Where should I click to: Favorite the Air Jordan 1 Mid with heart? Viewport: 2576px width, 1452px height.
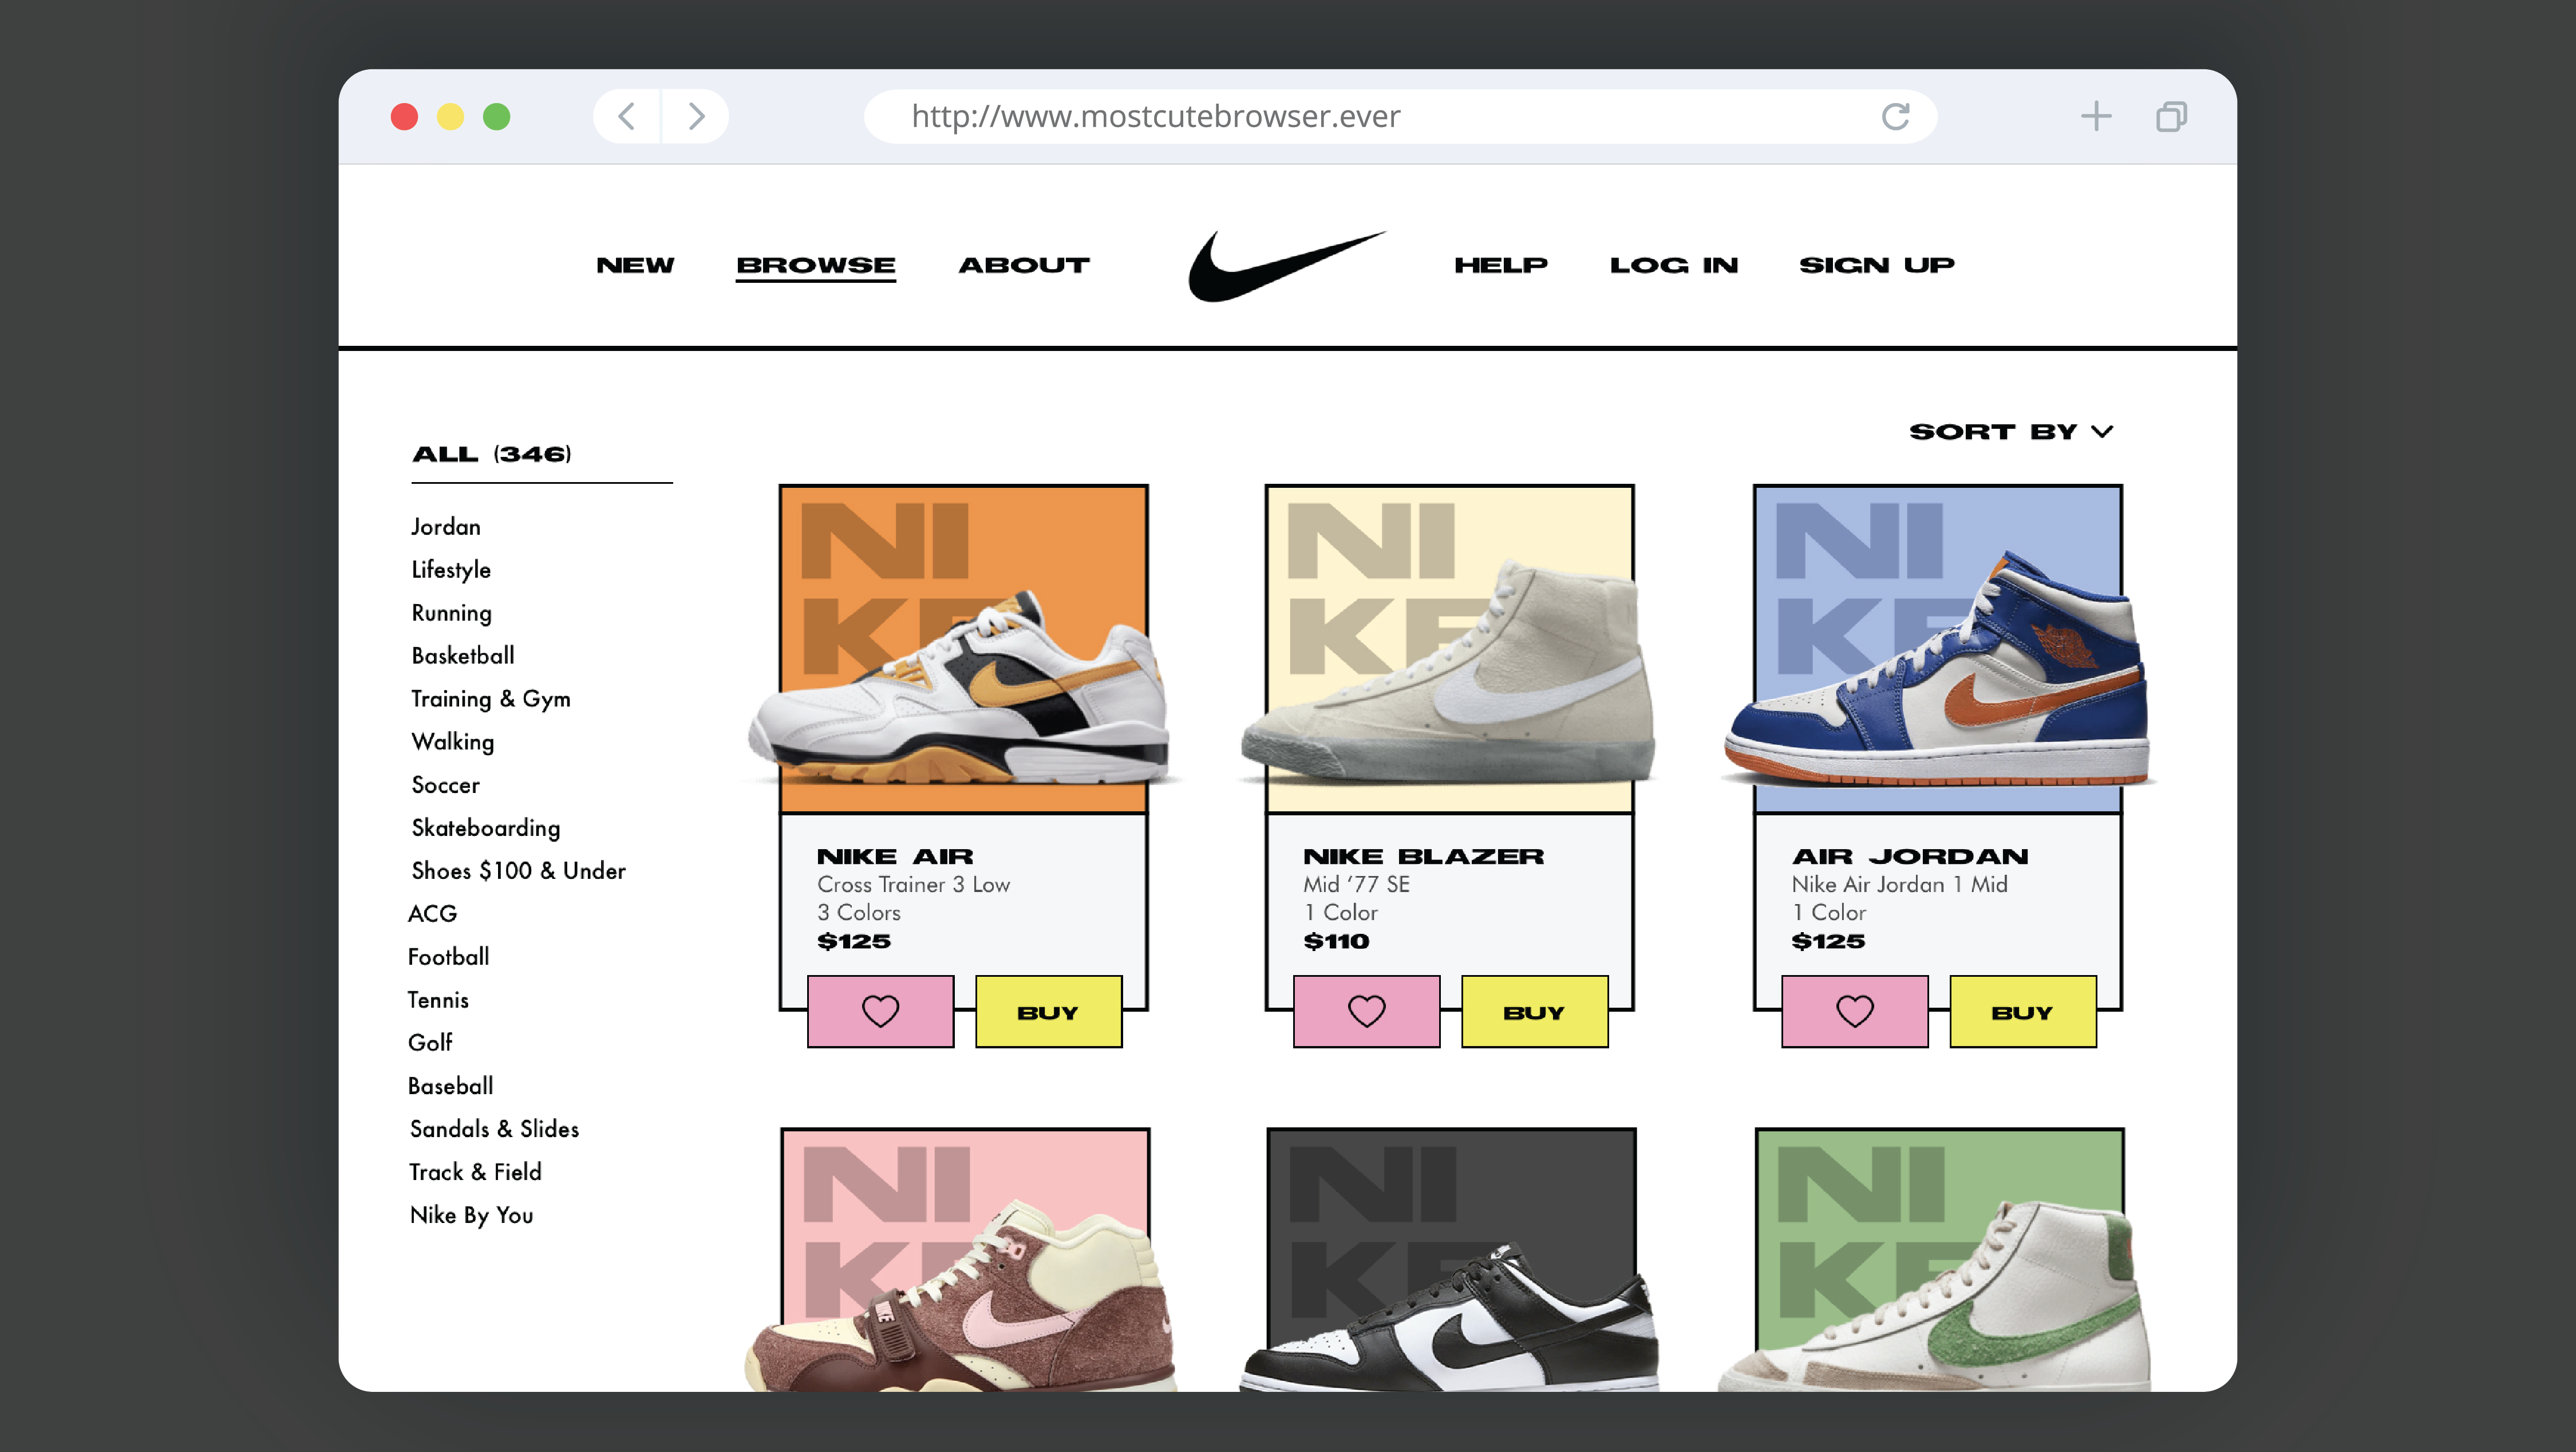[x=1854, y=1011]
